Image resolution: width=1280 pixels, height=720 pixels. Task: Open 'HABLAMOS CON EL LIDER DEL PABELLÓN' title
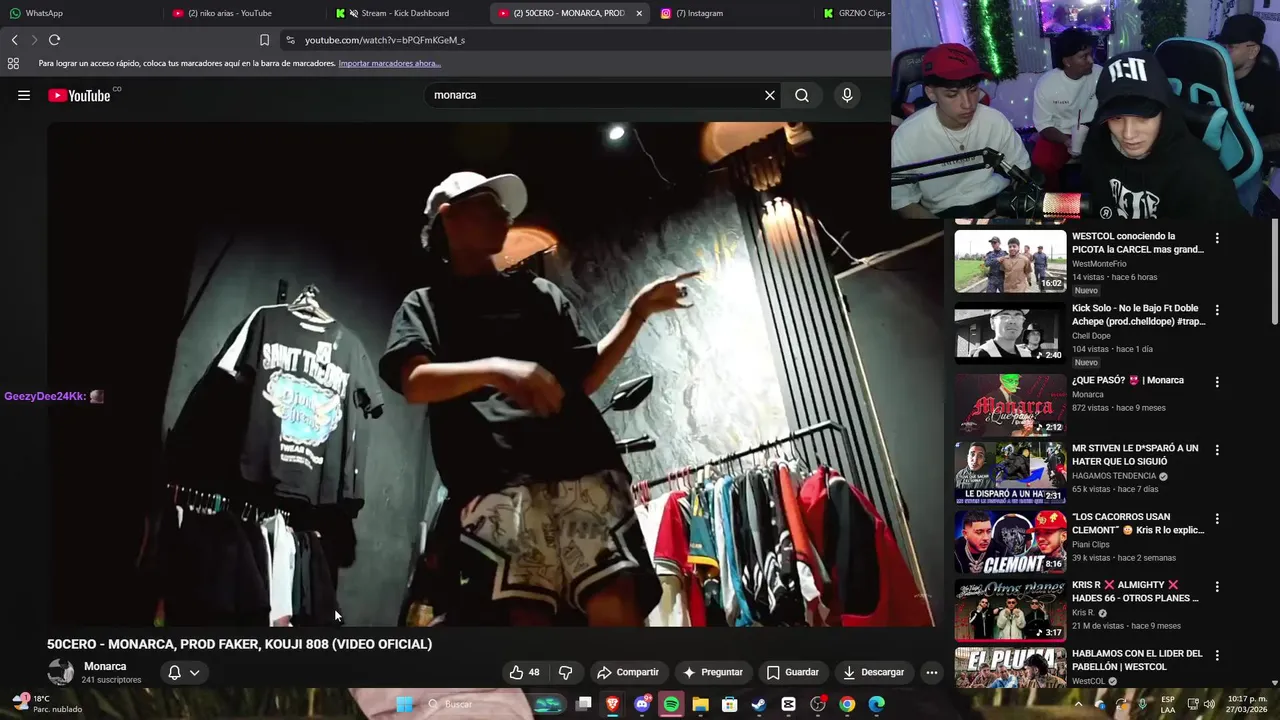point(1137,660)
